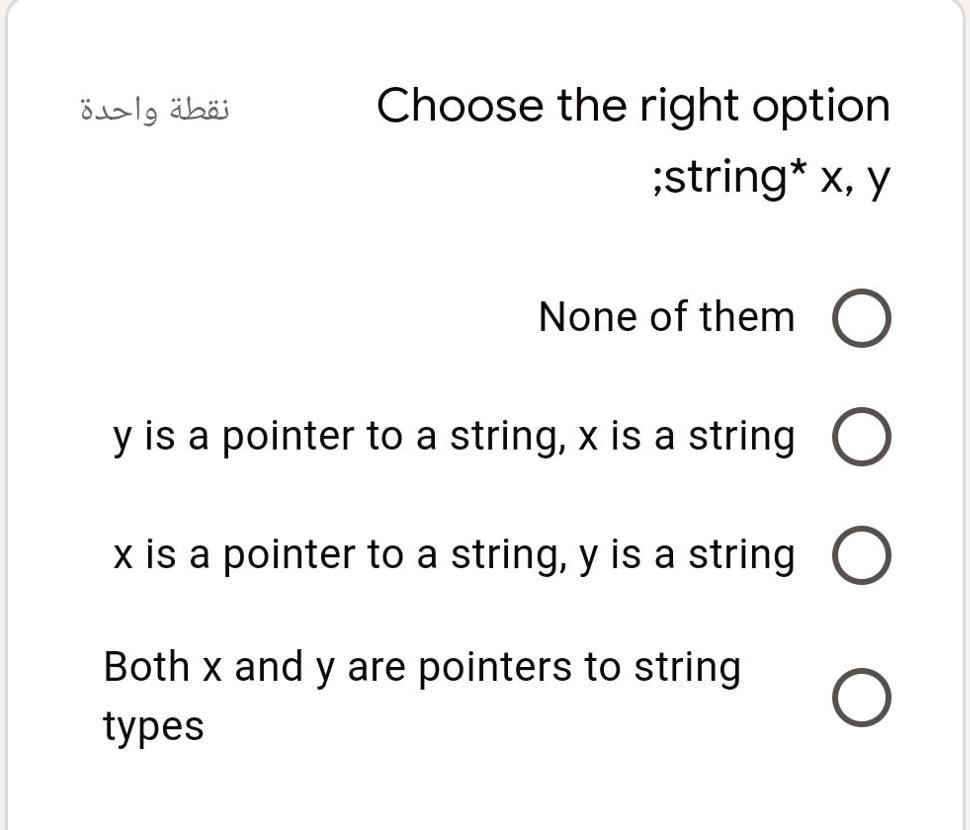Click the "string* x, y" code line
Viewport: 970px width, 830px height.
(771, 179)
